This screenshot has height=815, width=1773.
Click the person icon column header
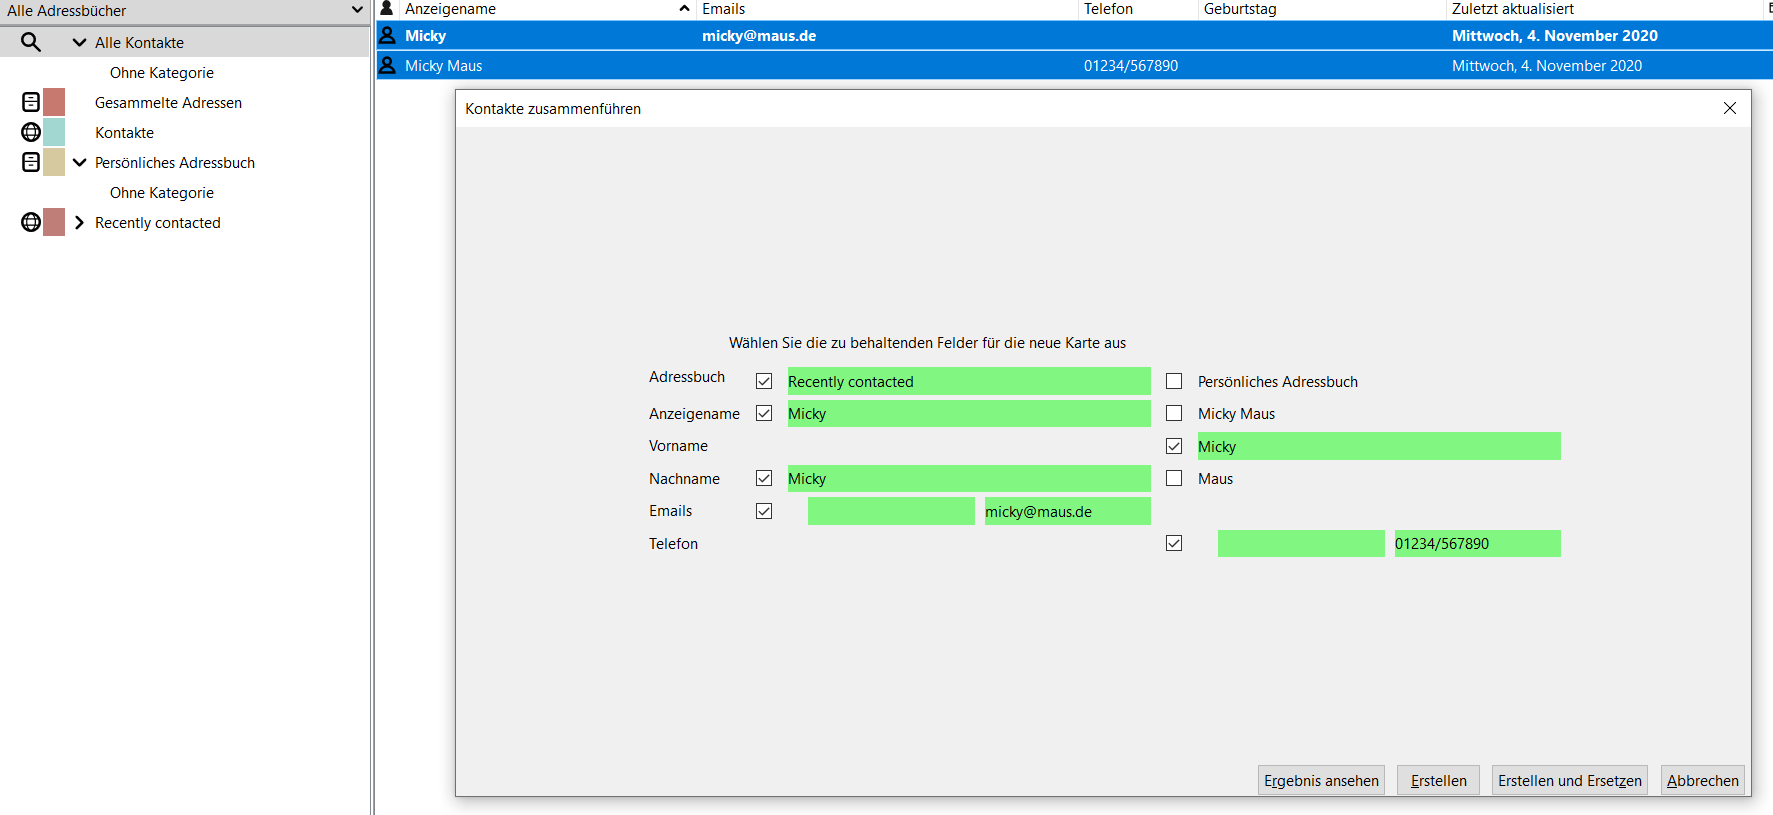387,9
